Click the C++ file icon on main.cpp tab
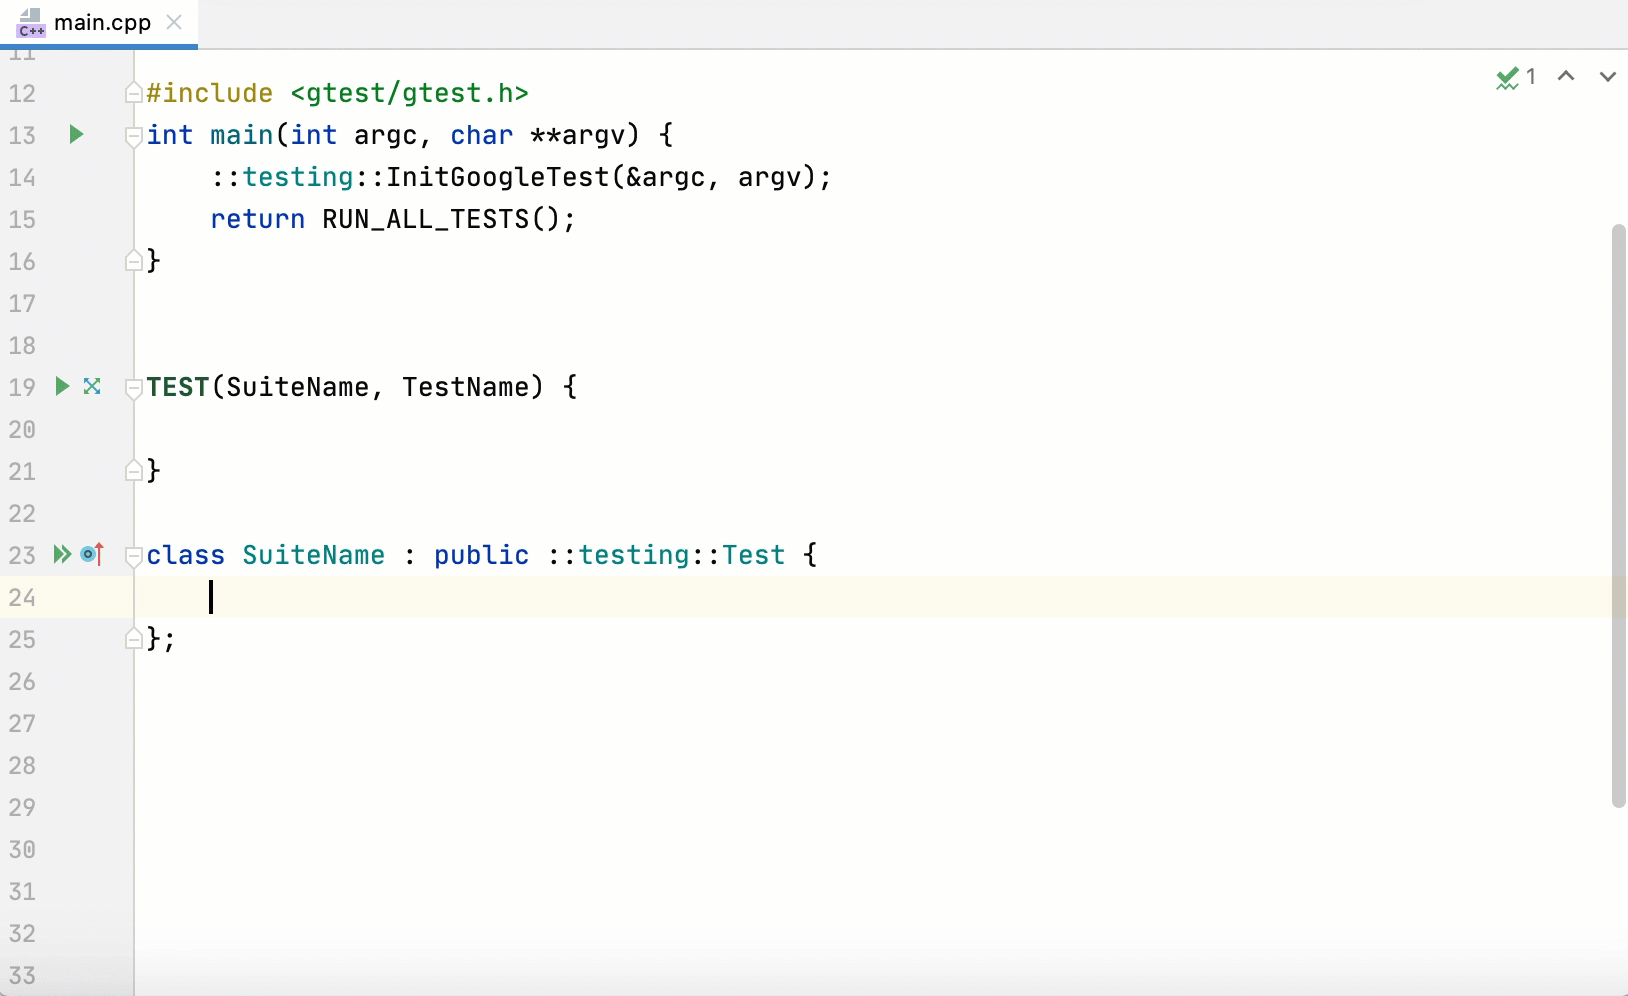 (x=31, y=22)
